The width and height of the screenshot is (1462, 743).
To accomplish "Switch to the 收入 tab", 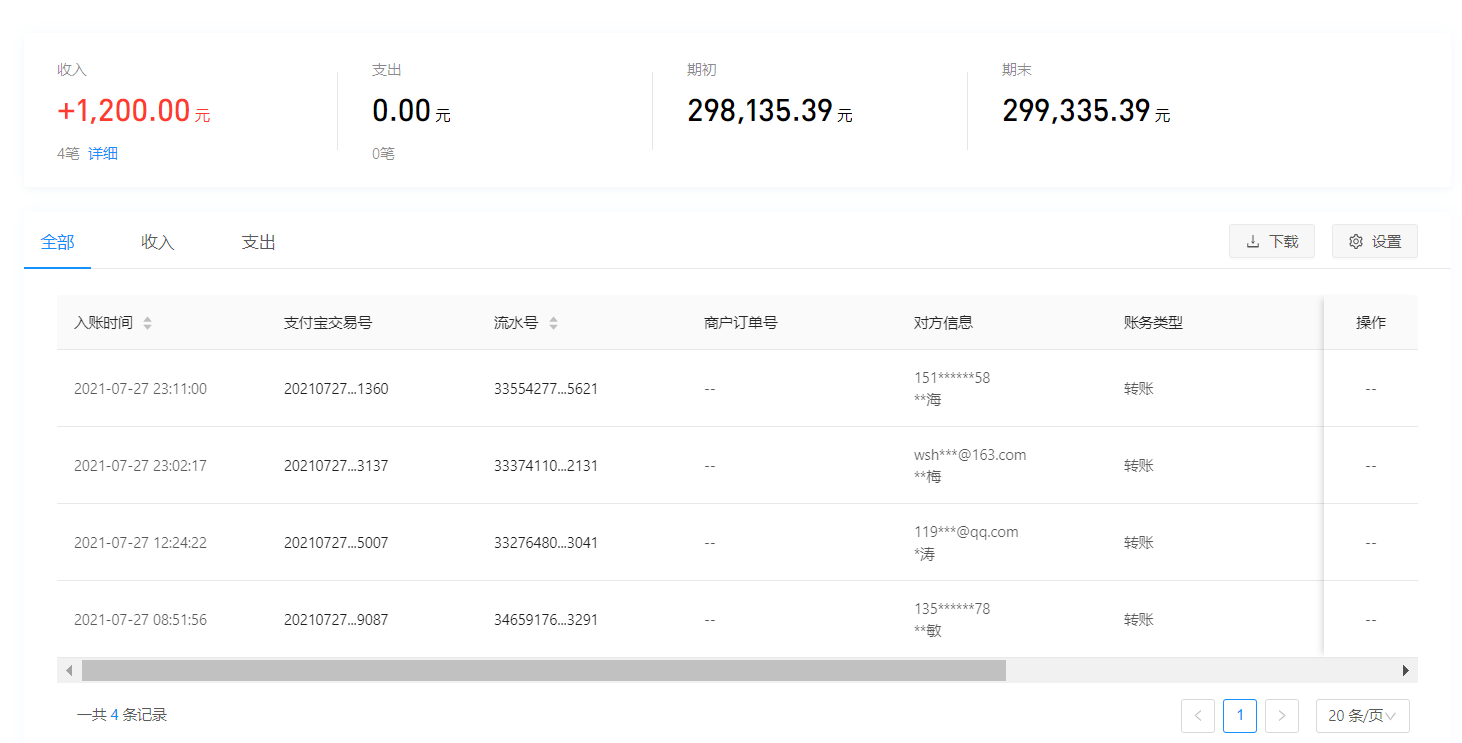I will [x=157, y=242].
